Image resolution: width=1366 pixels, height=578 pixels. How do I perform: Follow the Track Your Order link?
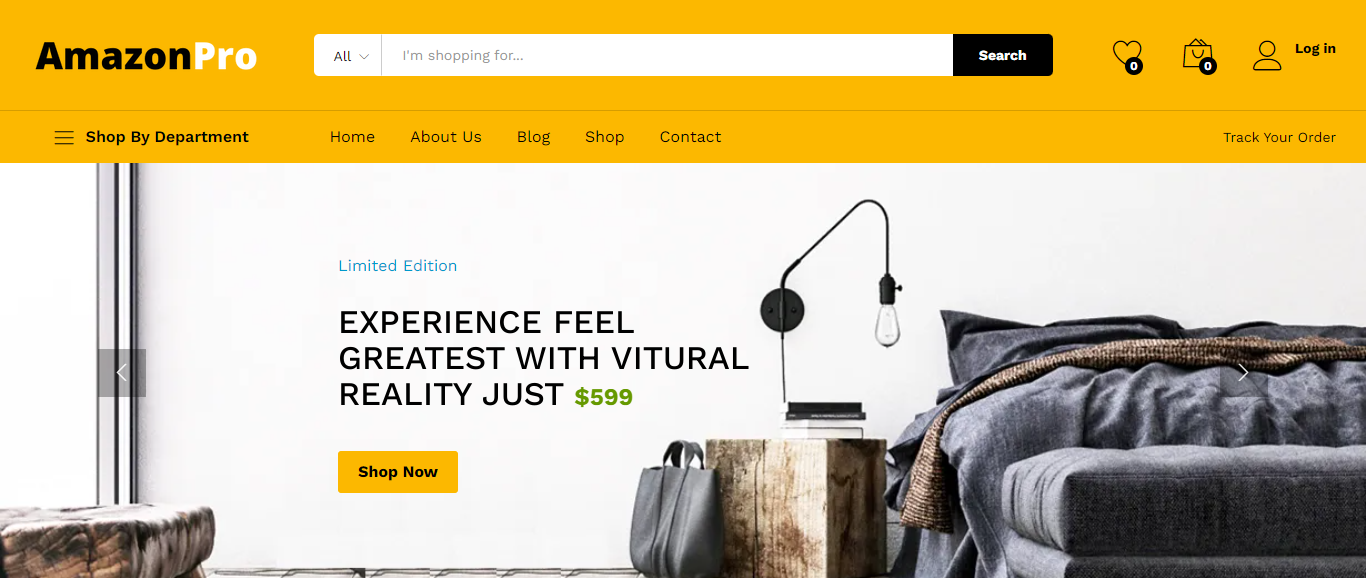click(1279, 137)
